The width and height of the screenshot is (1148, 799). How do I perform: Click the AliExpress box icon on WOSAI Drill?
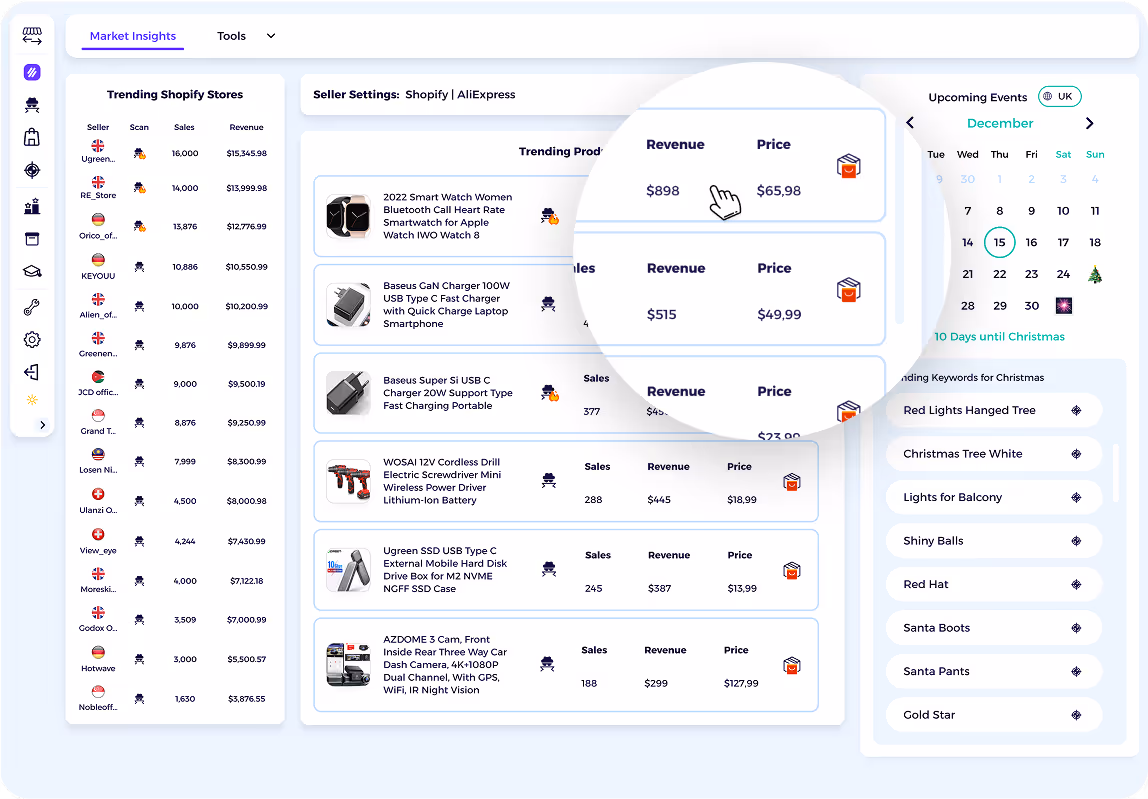tap(791, 482)
